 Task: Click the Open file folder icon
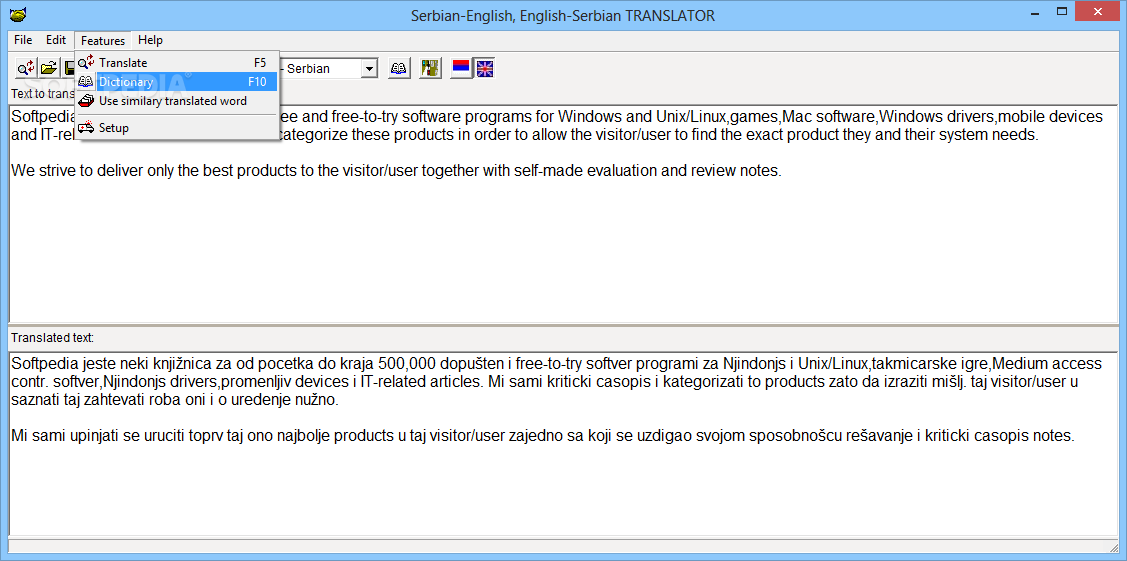48,68
